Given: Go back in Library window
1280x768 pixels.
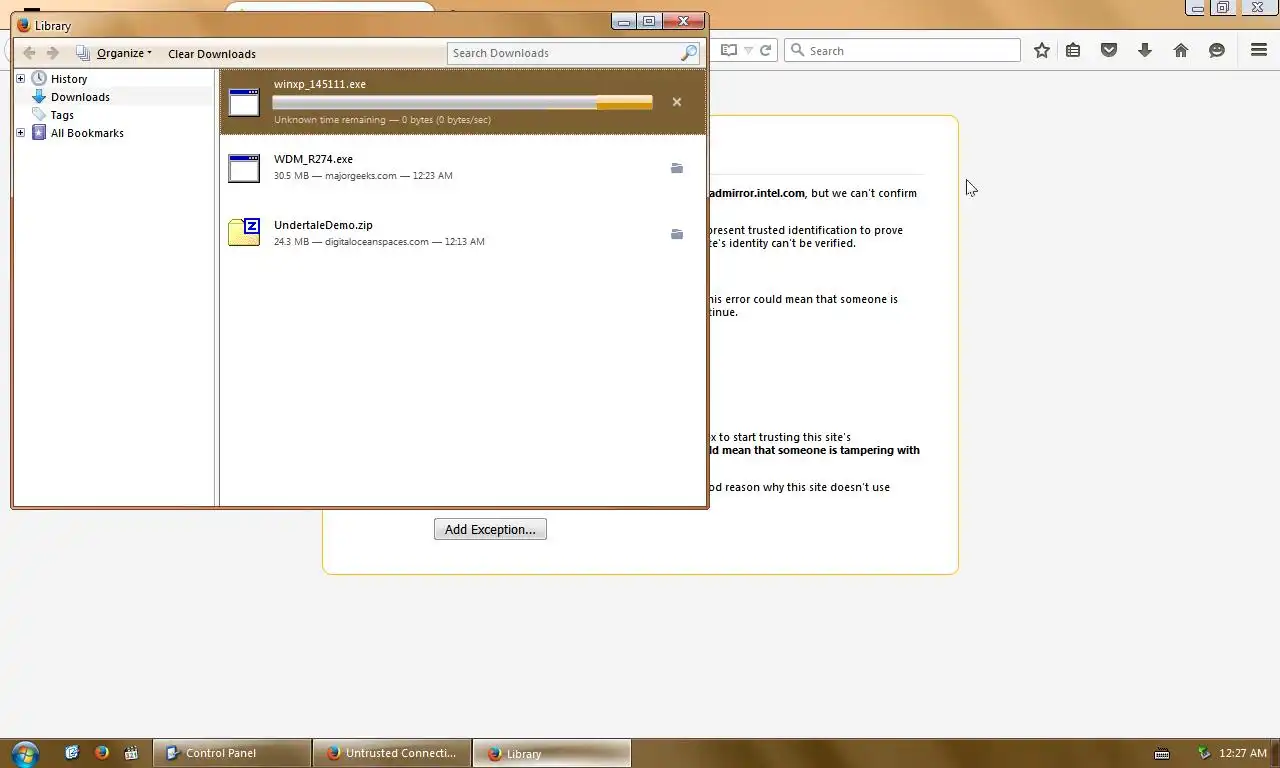Looking at the screenshot, I should coord(29,53).
